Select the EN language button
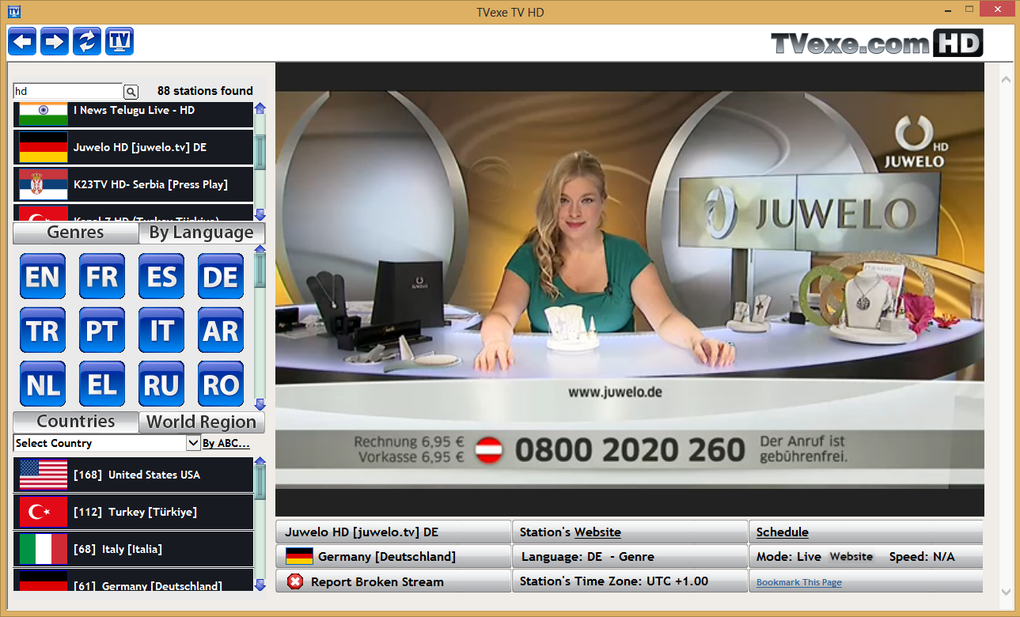This screenshot has height=617, width=1020. click(x=43, y=277)
